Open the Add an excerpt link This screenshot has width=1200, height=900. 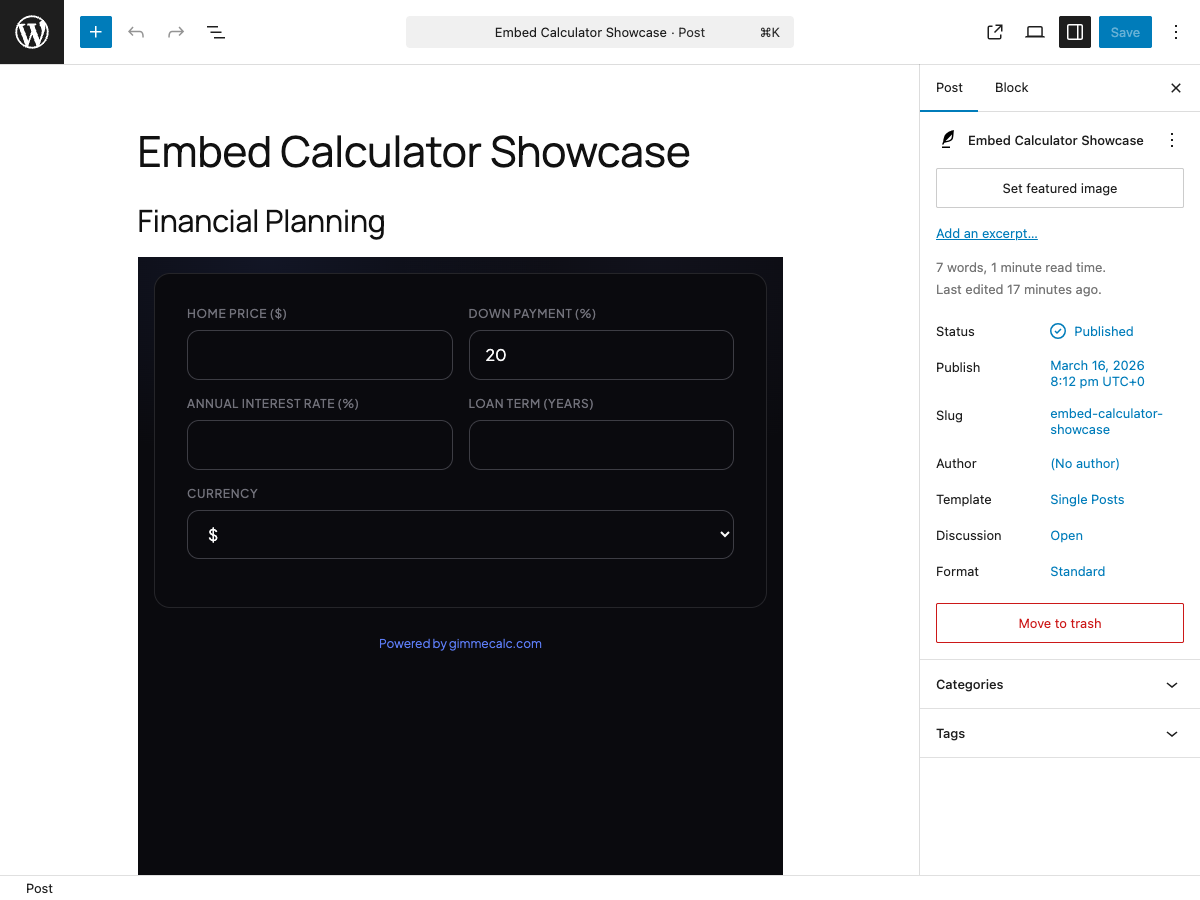986,233
